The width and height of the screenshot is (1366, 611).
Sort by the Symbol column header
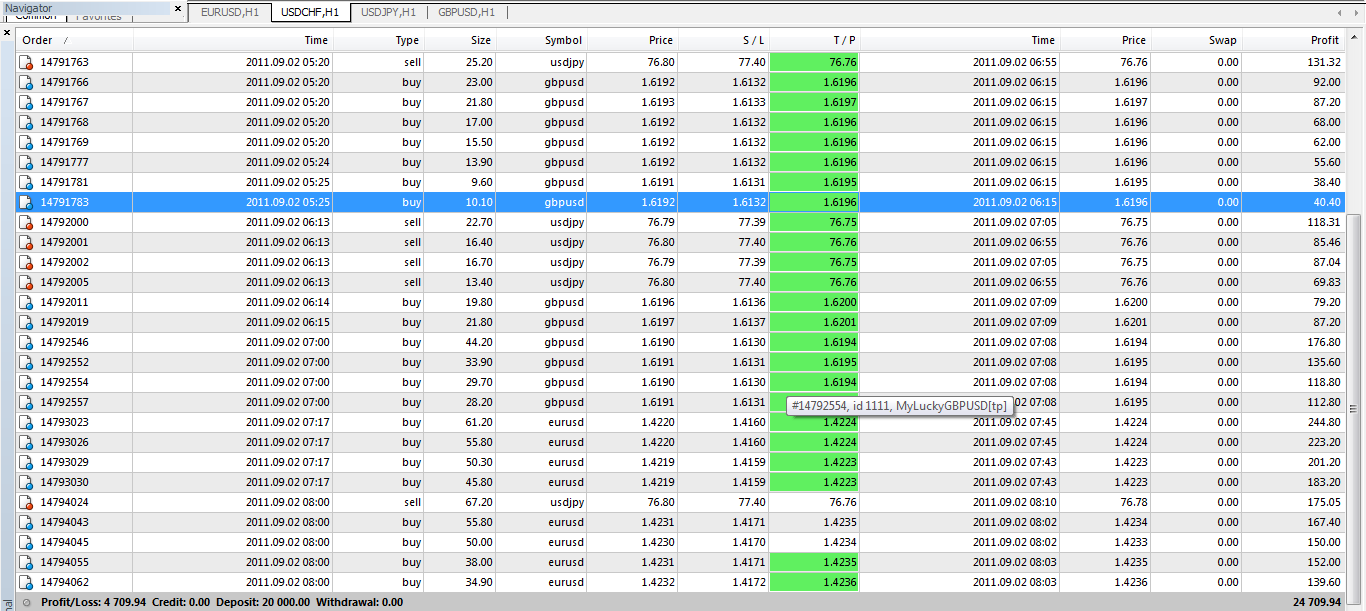[x=540, y=40]
